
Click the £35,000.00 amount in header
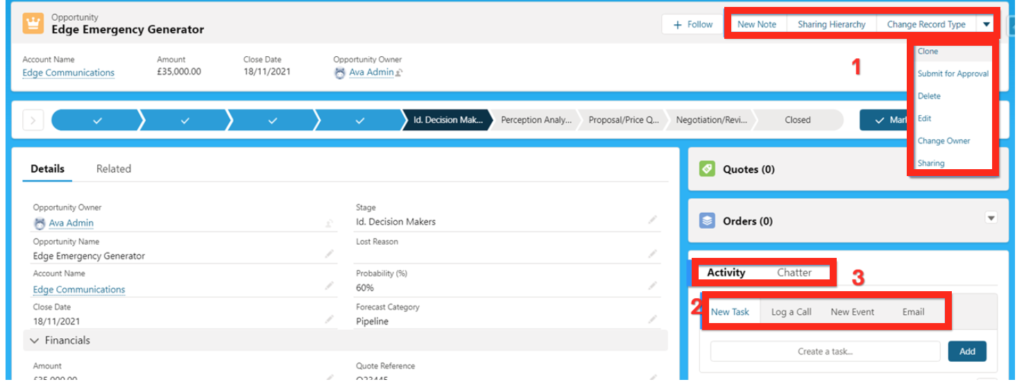[179, 72]
